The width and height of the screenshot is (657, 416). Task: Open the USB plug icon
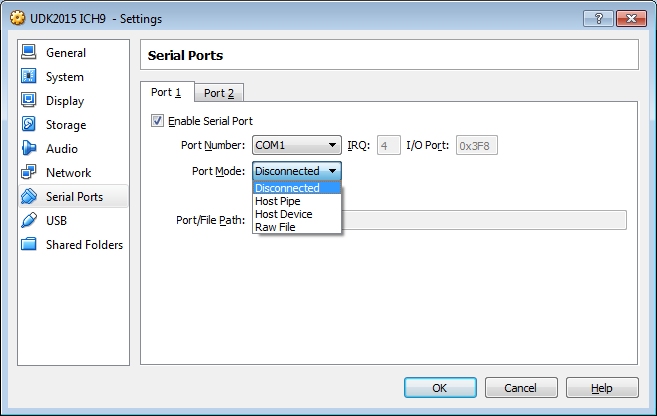click(28, 220)
